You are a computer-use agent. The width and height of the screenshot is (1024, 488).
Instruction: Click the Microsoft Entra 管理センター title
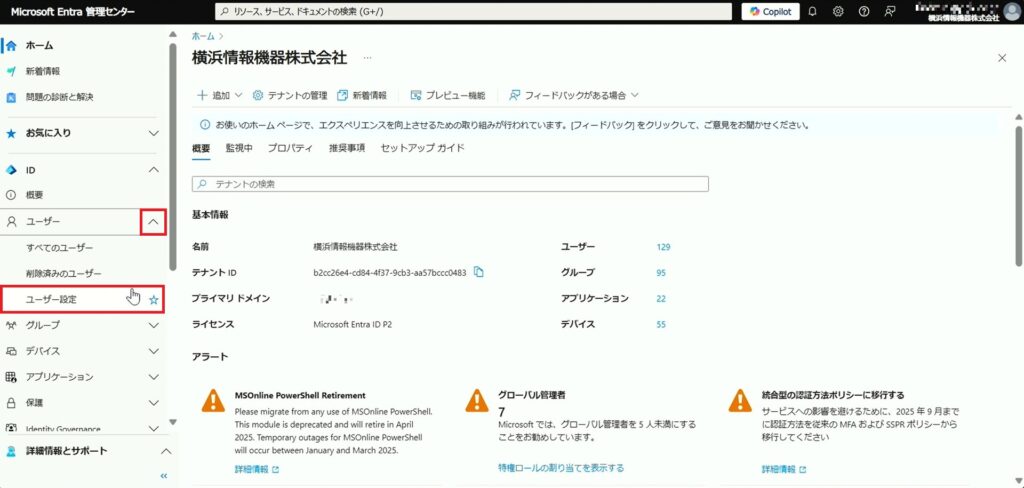pyautogui.click(x=73, y=12)
